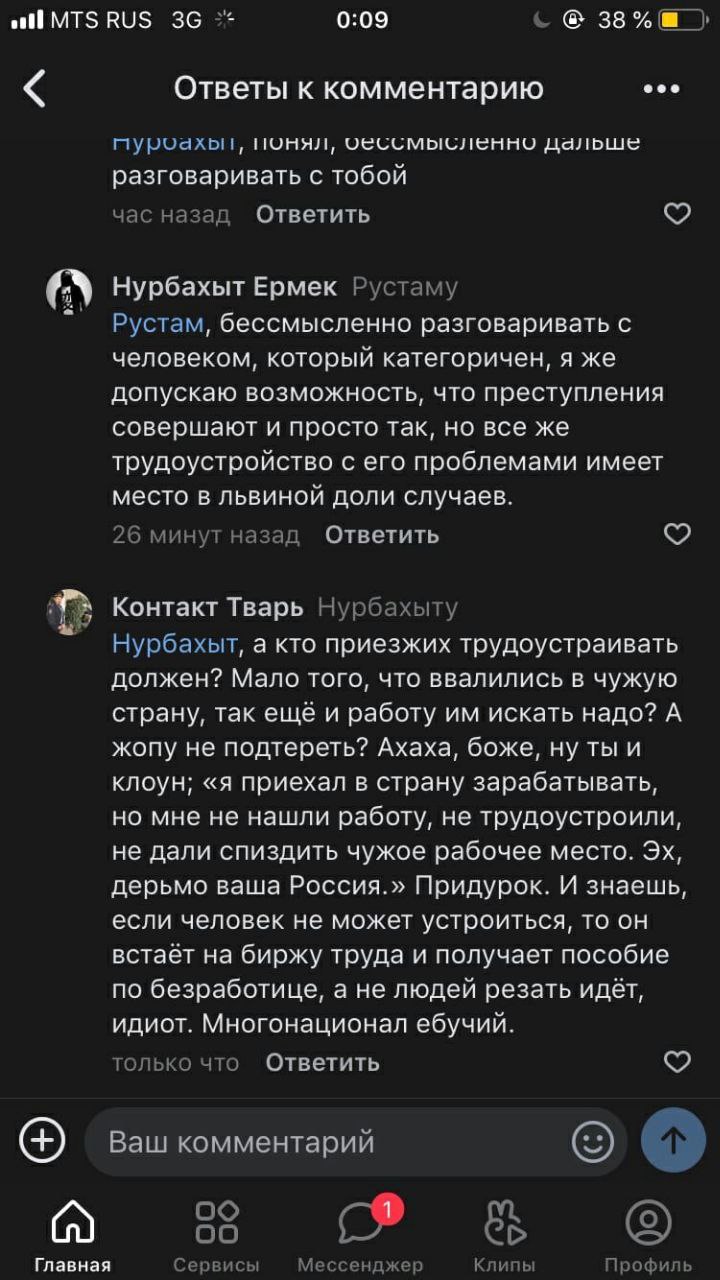This screenshot has width=720, height=1280.
Task: Open author name Нурбахыт Ермек
Action: click(224, 287)
